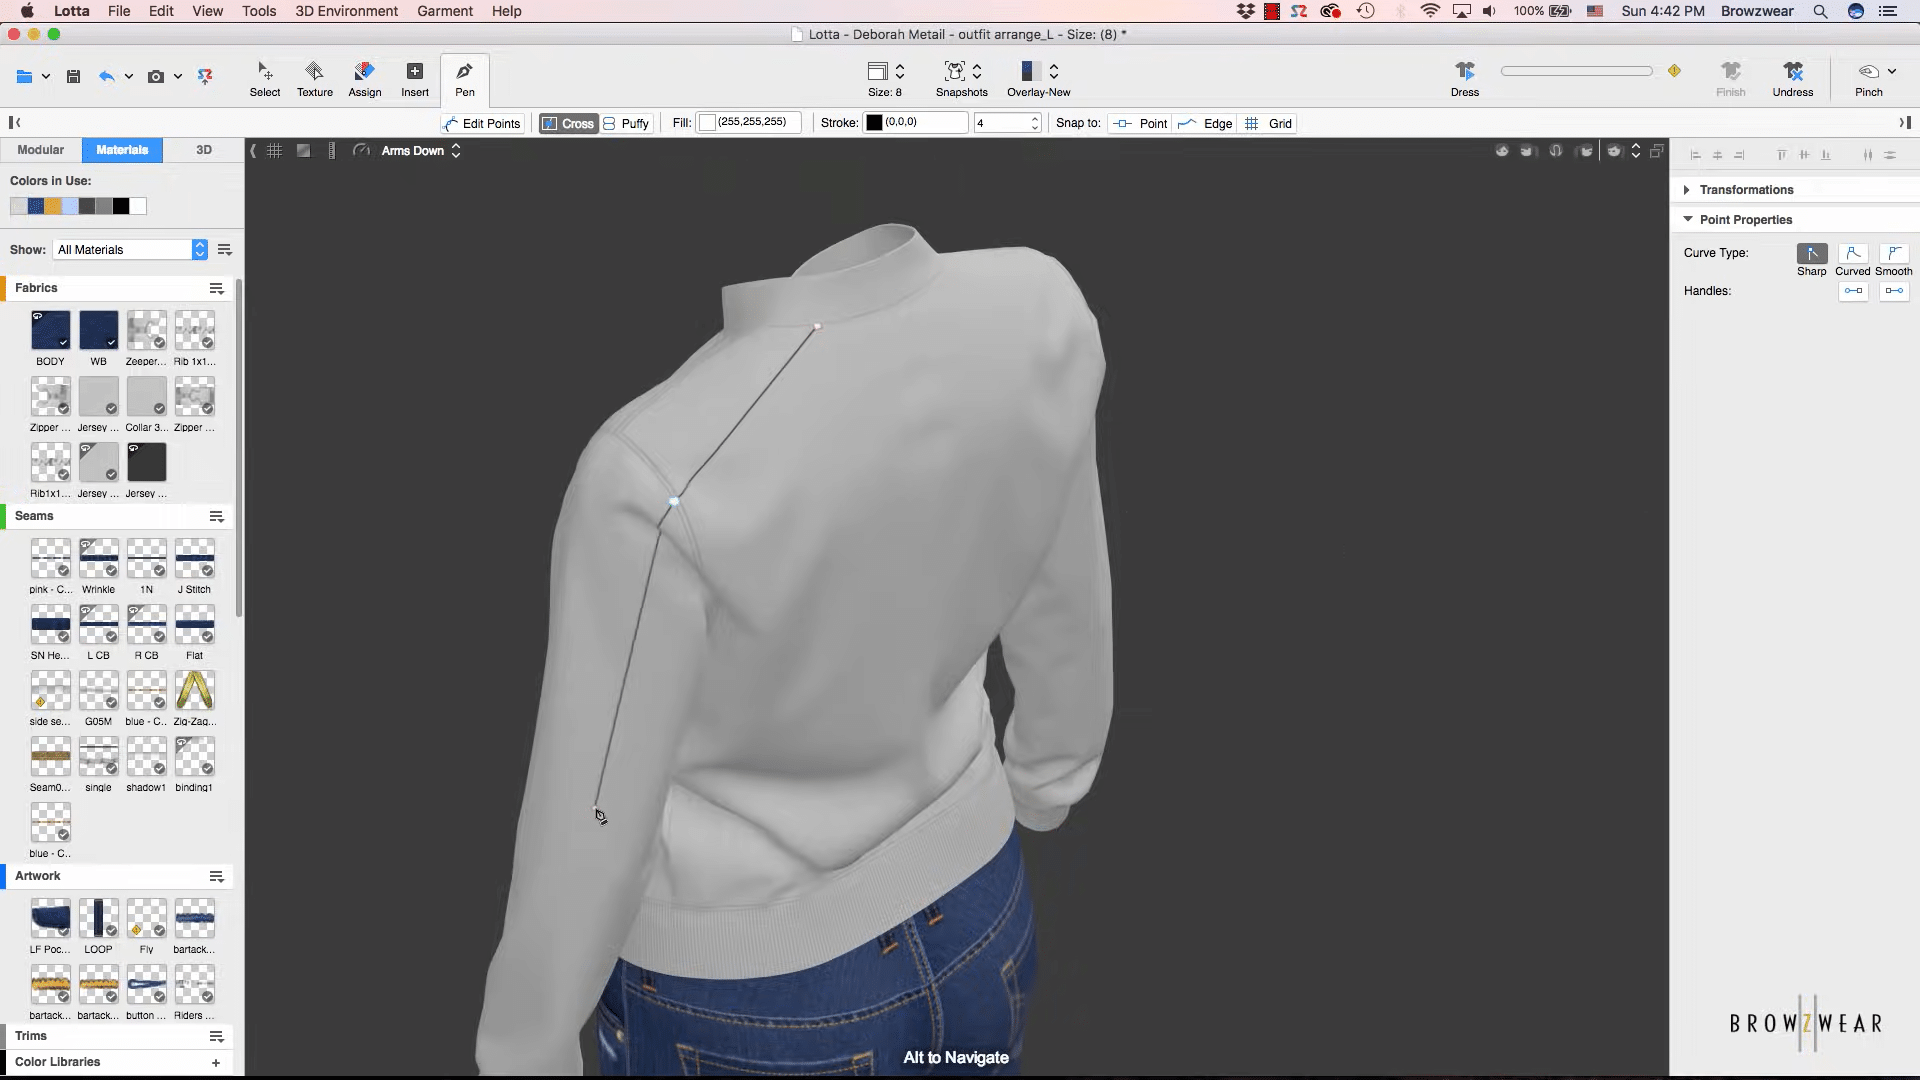
Task: Enable Puffy pen mode
Action: 626,123
